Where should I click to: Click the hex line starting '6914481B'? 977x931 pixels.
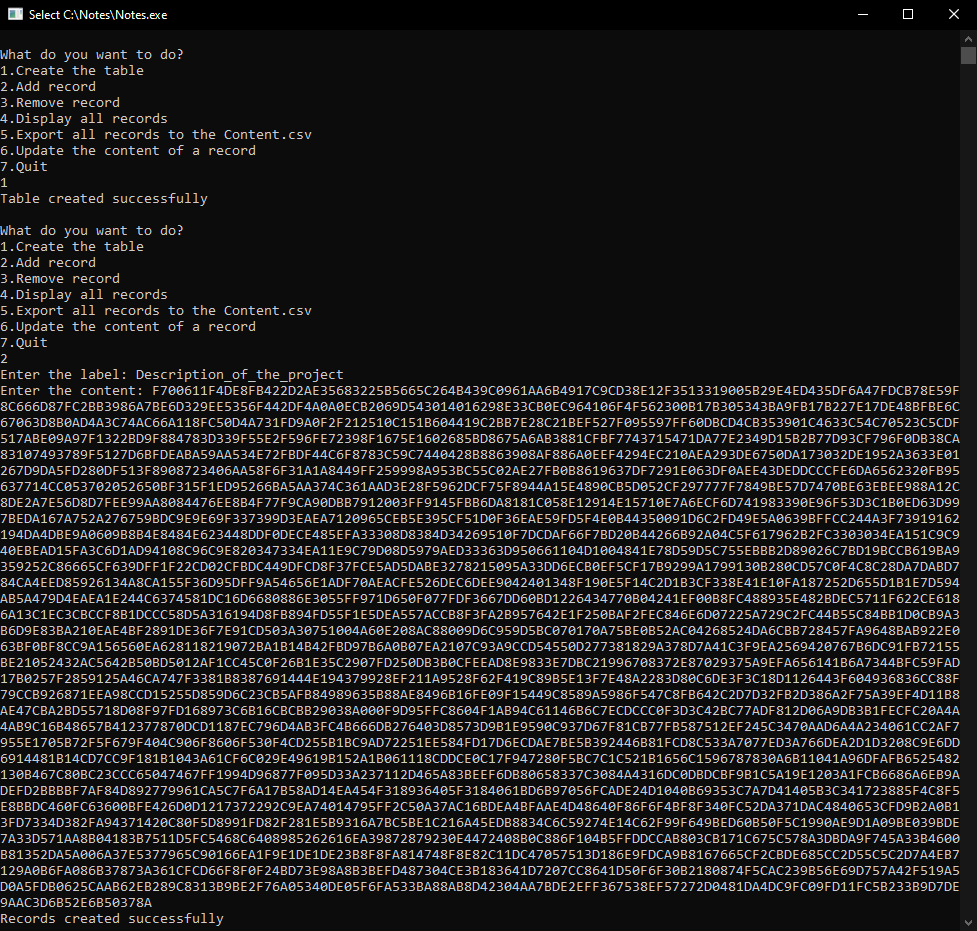click(480, 758)
